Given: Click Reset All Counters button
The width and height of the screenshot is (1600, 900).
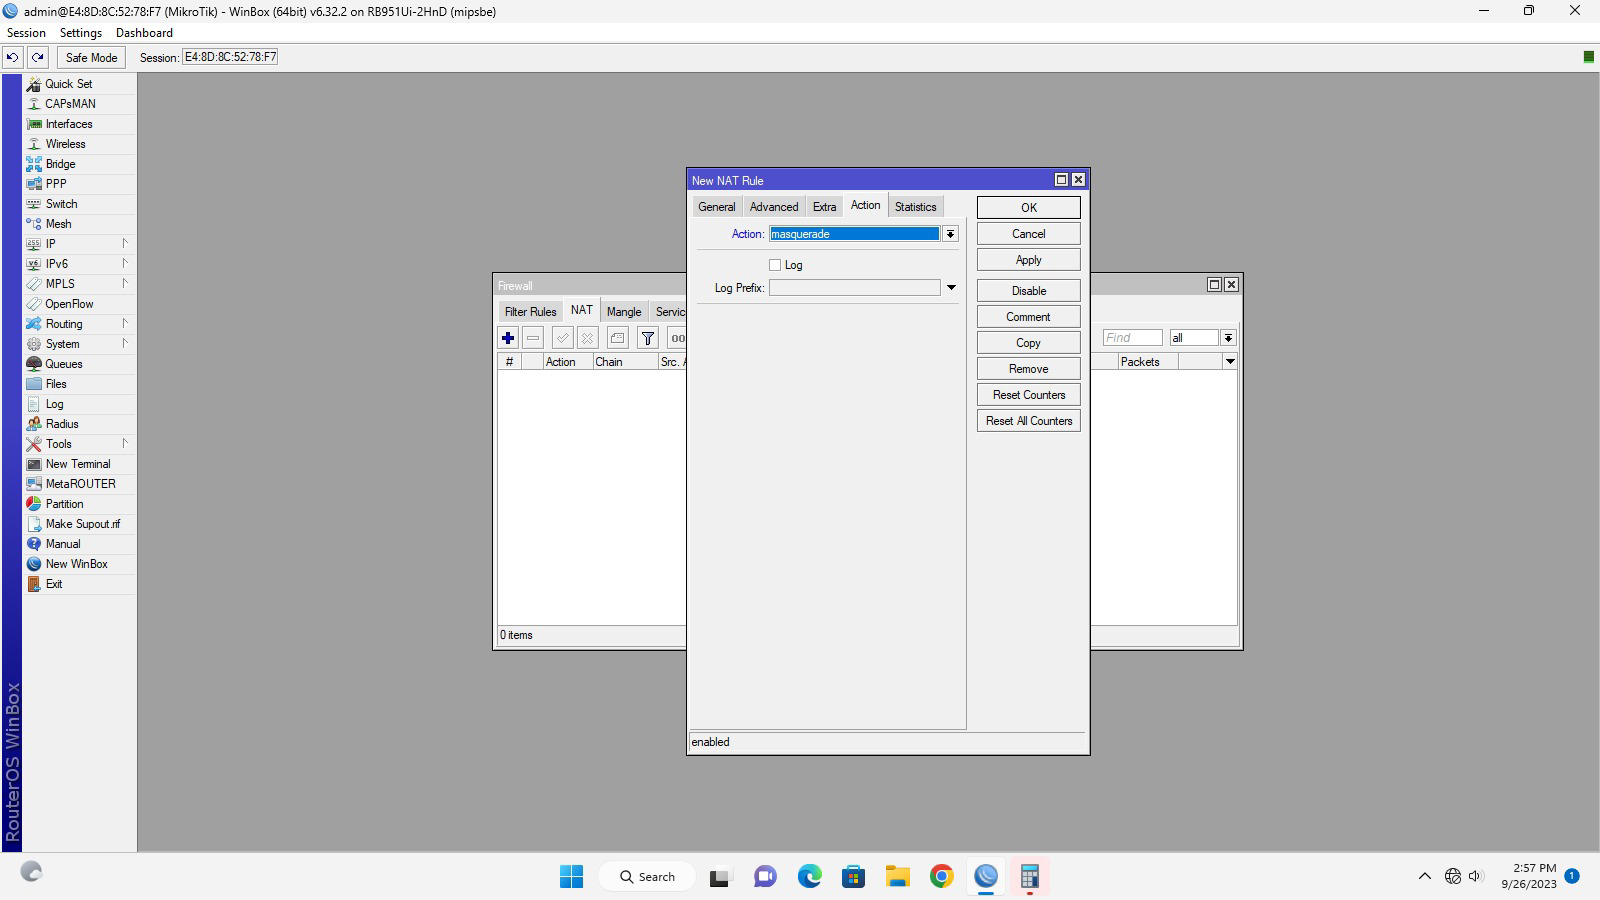Looking at the screenshot, I should point(1029,421).
